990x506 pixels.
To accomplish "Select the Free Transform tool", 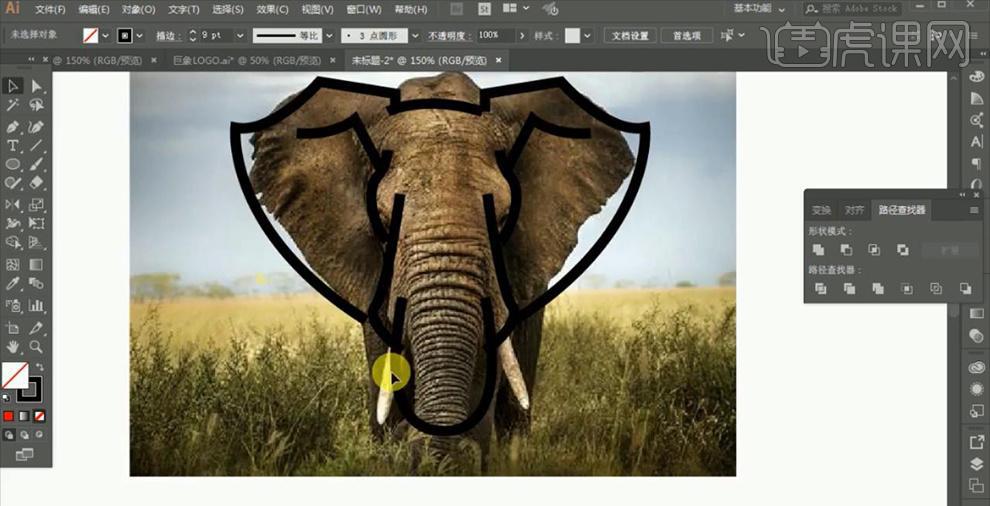I will (x=37, y=223).
